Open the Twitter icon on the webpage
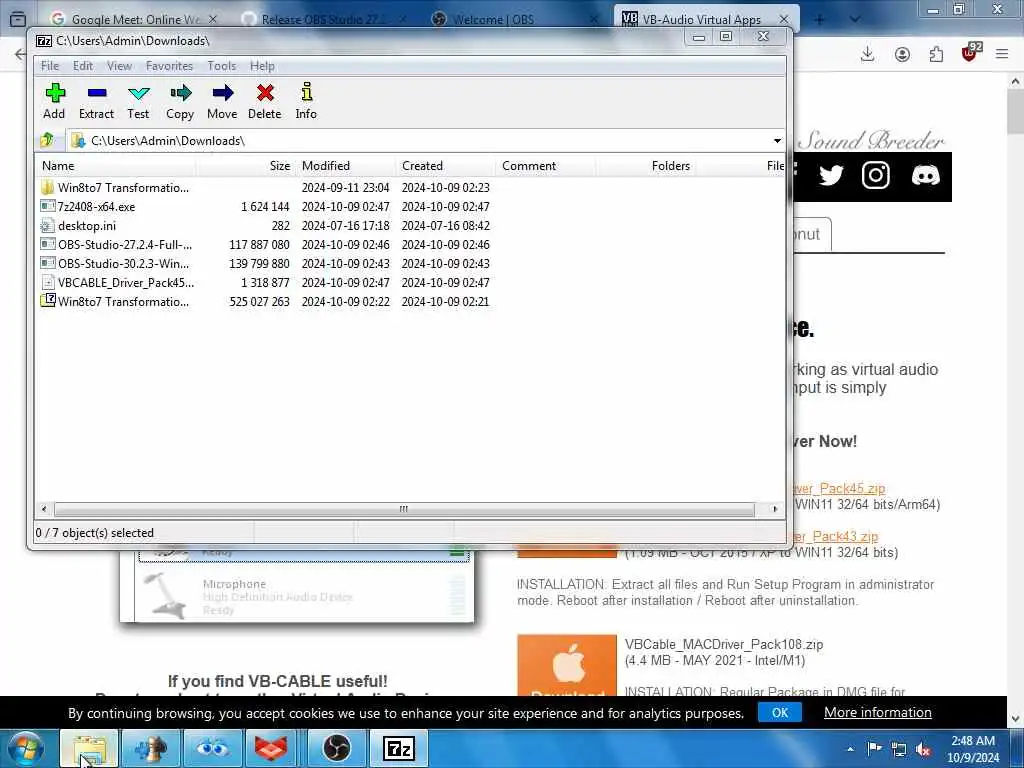Image resolution: width=1024 pixels, height=768 pixels. [831, 176]
